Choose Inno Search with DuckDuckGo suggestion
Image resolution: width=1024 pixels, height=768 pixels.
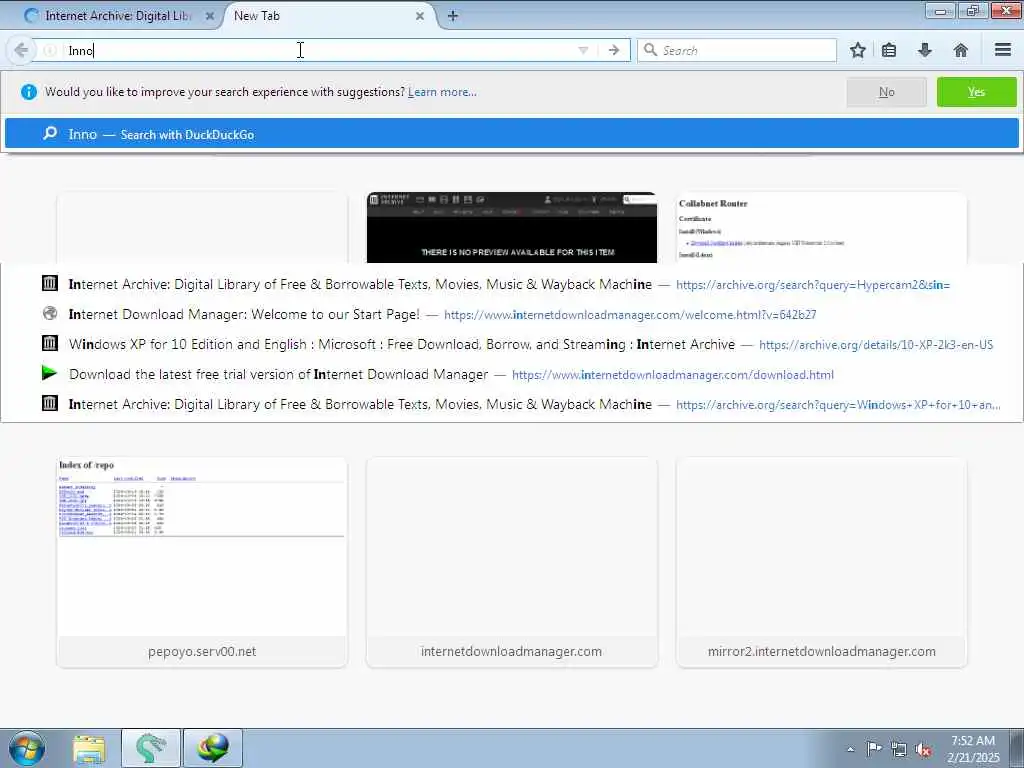[x=511, y=134]
